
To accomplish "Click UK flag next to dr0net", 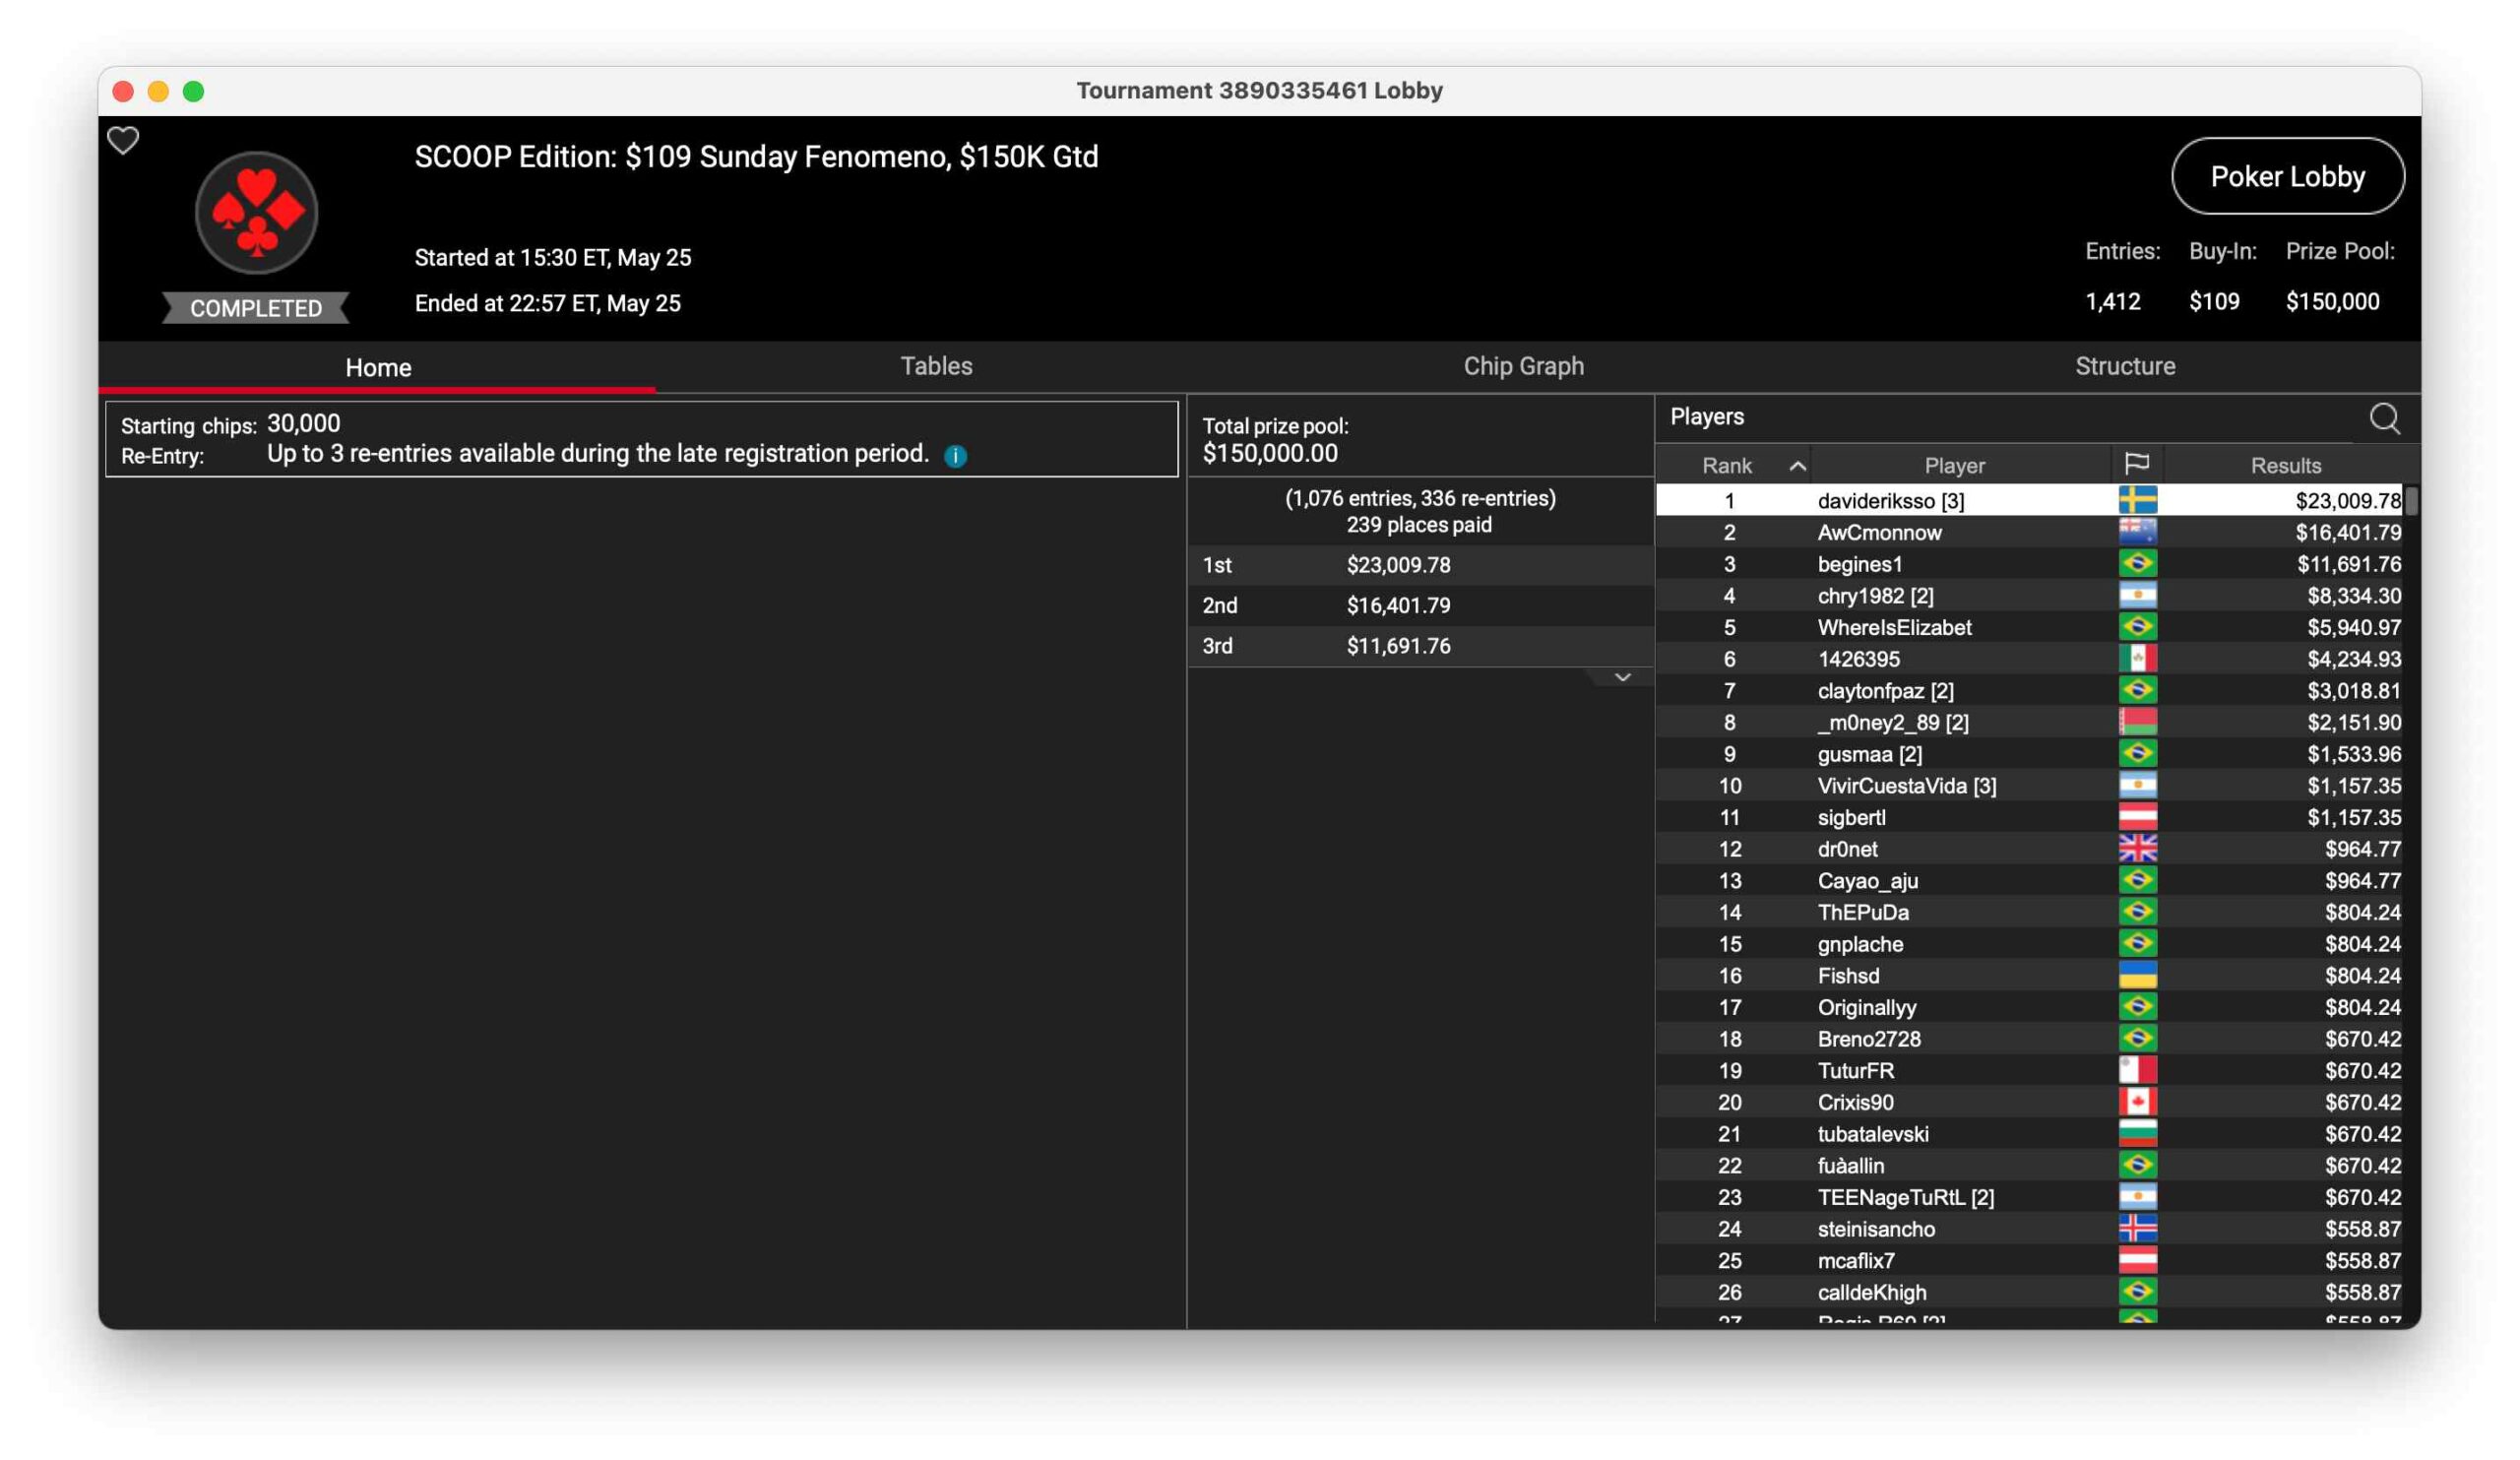I will click(x=2137, y=849).
